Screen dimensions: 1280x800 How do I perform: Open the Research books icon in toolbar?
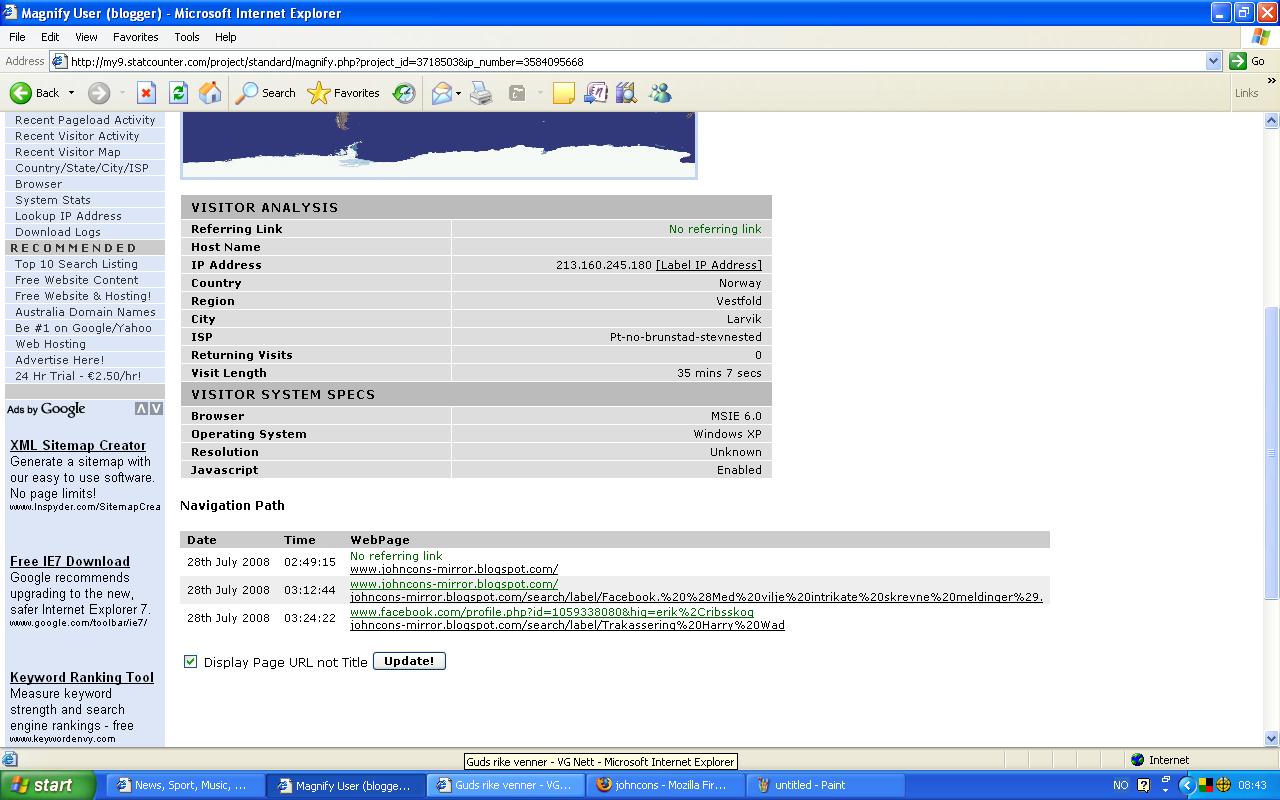627,93
